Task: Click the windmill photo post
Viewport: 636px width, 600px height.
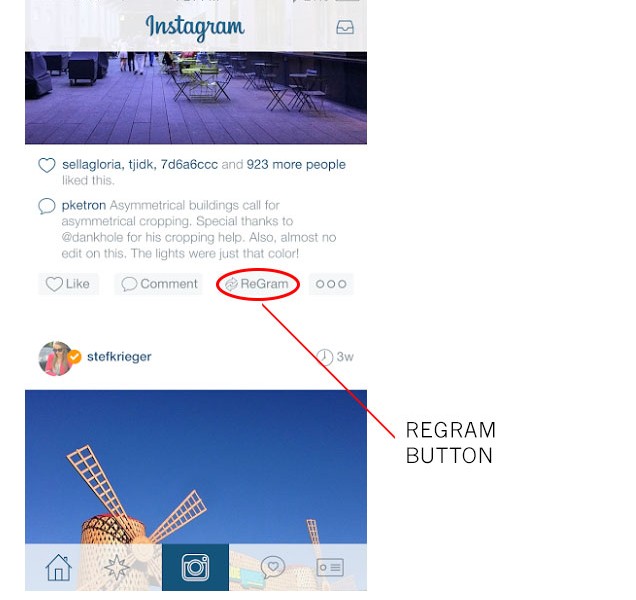Action: [196, 467]
